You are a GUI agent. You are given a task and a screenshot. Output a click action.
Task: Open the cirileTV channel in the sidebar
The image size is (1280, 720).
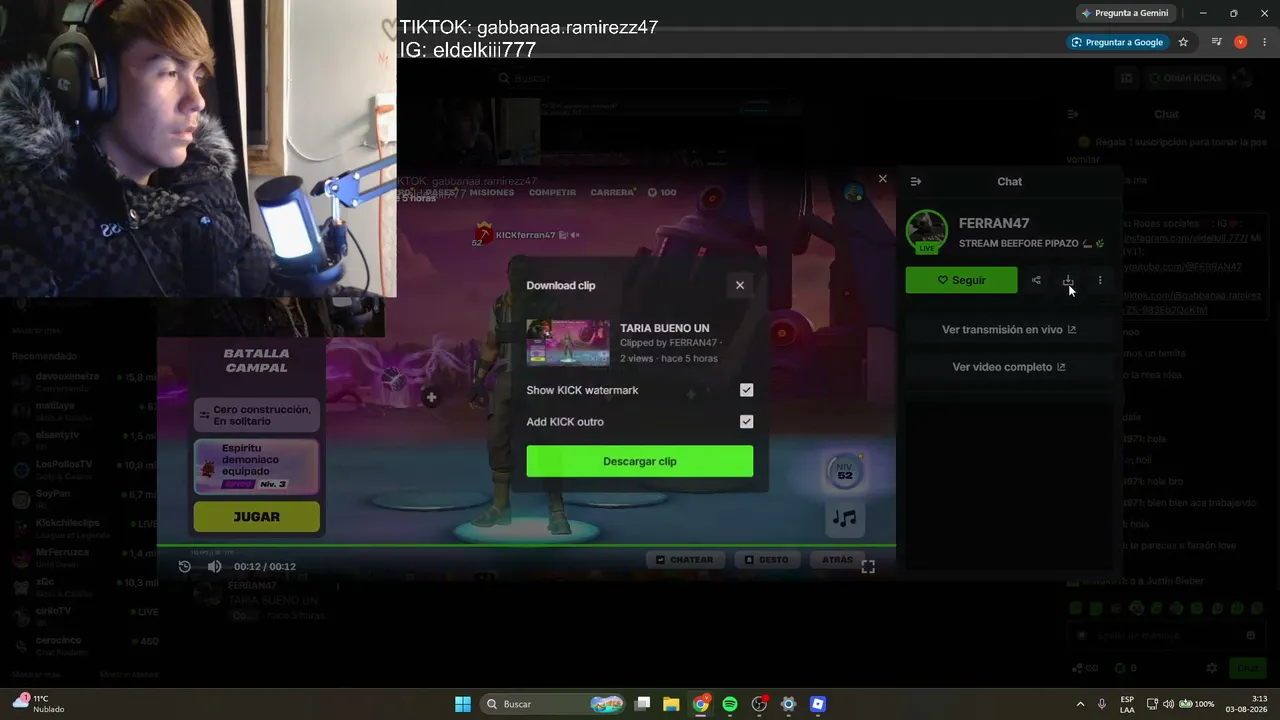[84, 615]
